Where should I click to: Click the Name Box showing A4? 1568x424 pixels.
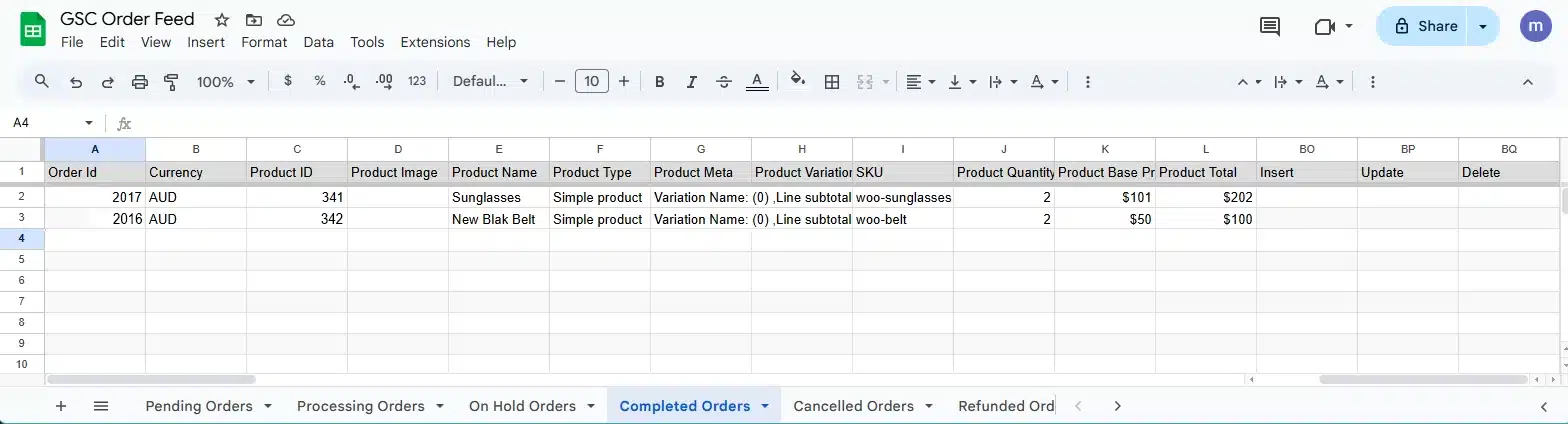pos(50,123)
